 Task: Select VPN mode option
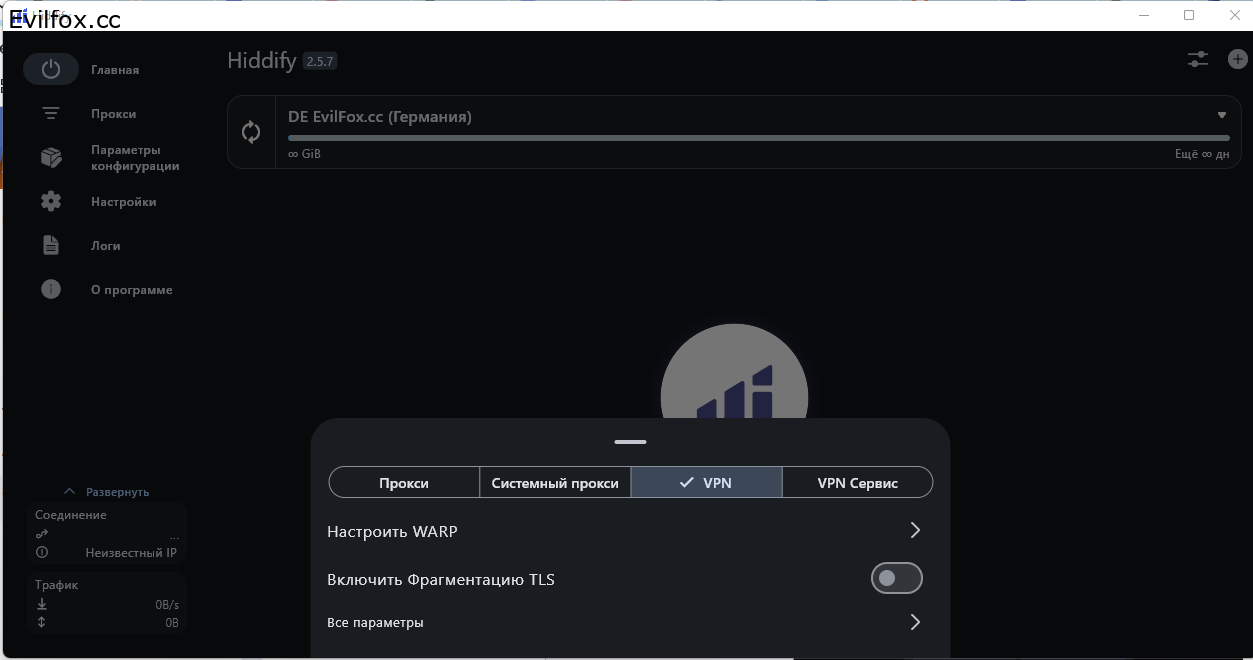pos(706,482)
